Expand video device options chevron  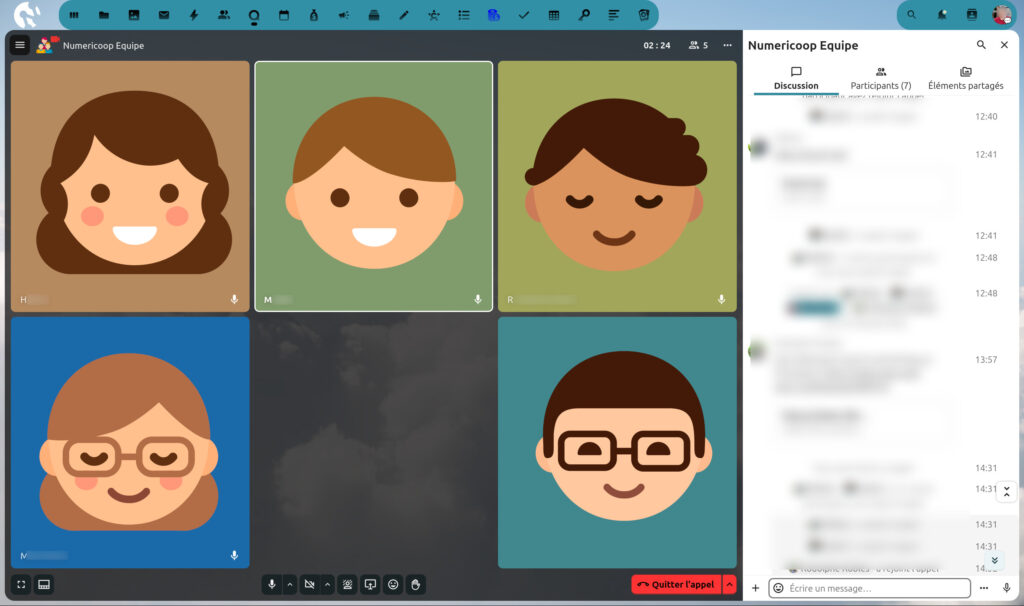coord(328,584)
